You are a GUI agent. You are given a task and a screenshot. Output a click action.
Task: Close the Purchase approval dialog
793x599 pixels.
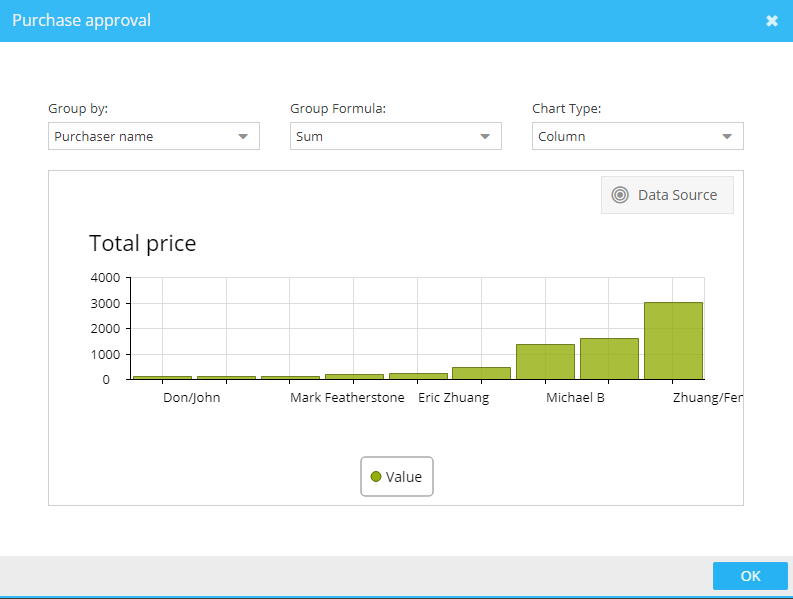point(772,21)
